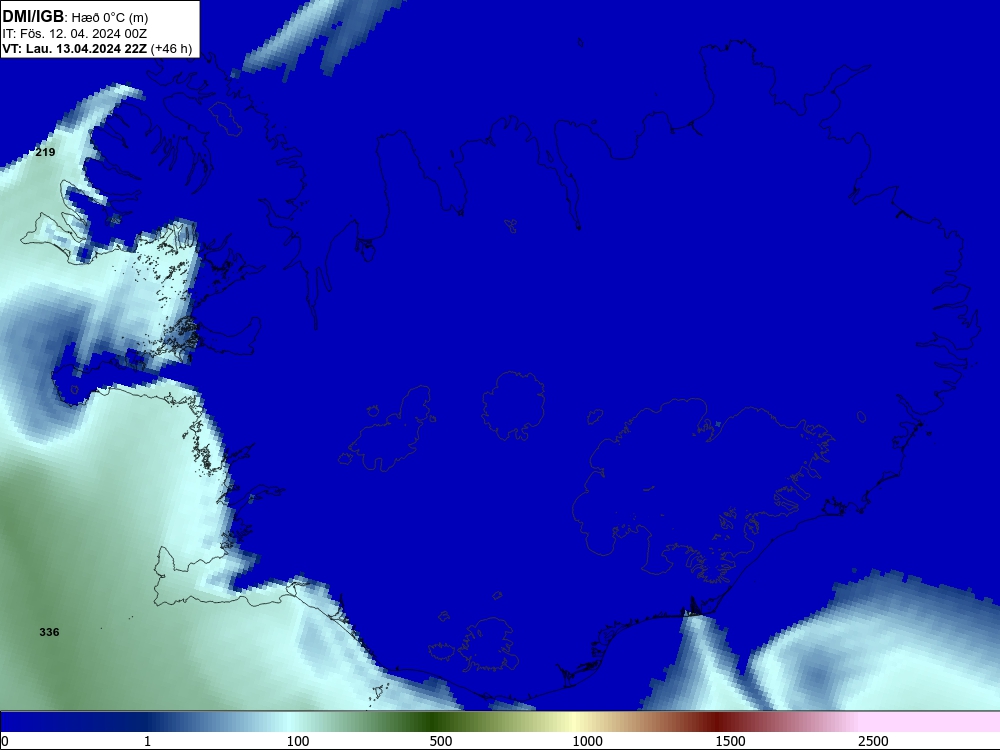
Task: Click the 1500 label on the color scale
Action: click(x=730, y=741)
